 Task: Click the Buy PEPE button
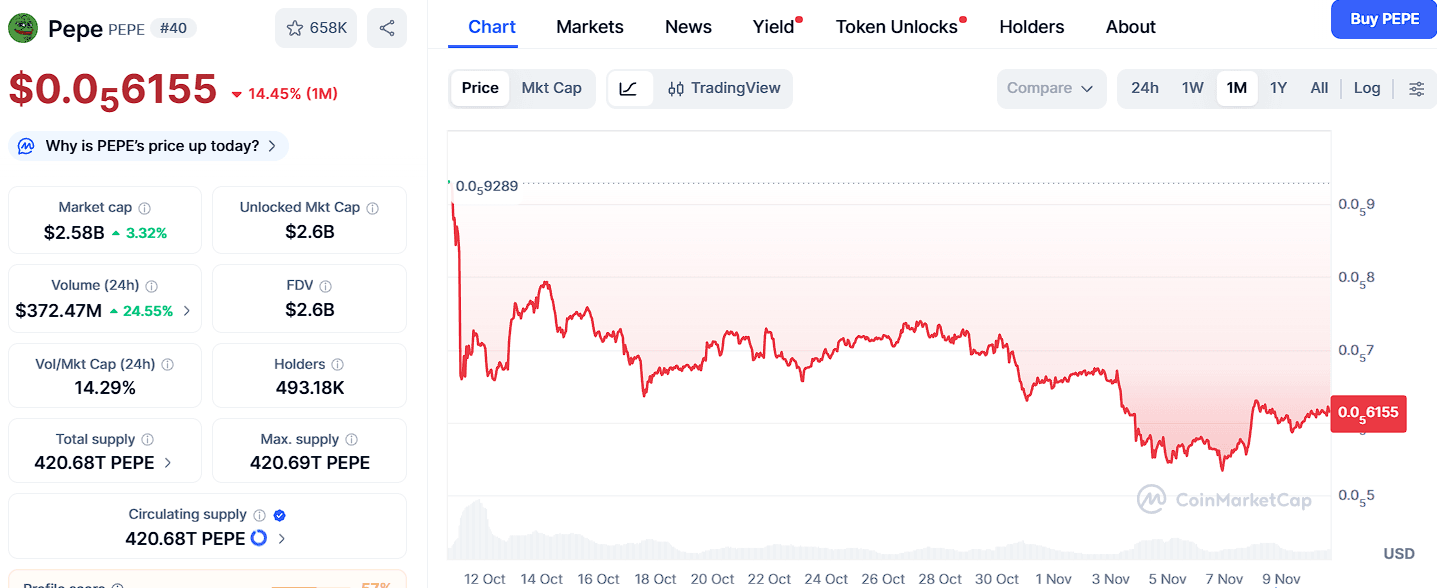click(1384, 19)
